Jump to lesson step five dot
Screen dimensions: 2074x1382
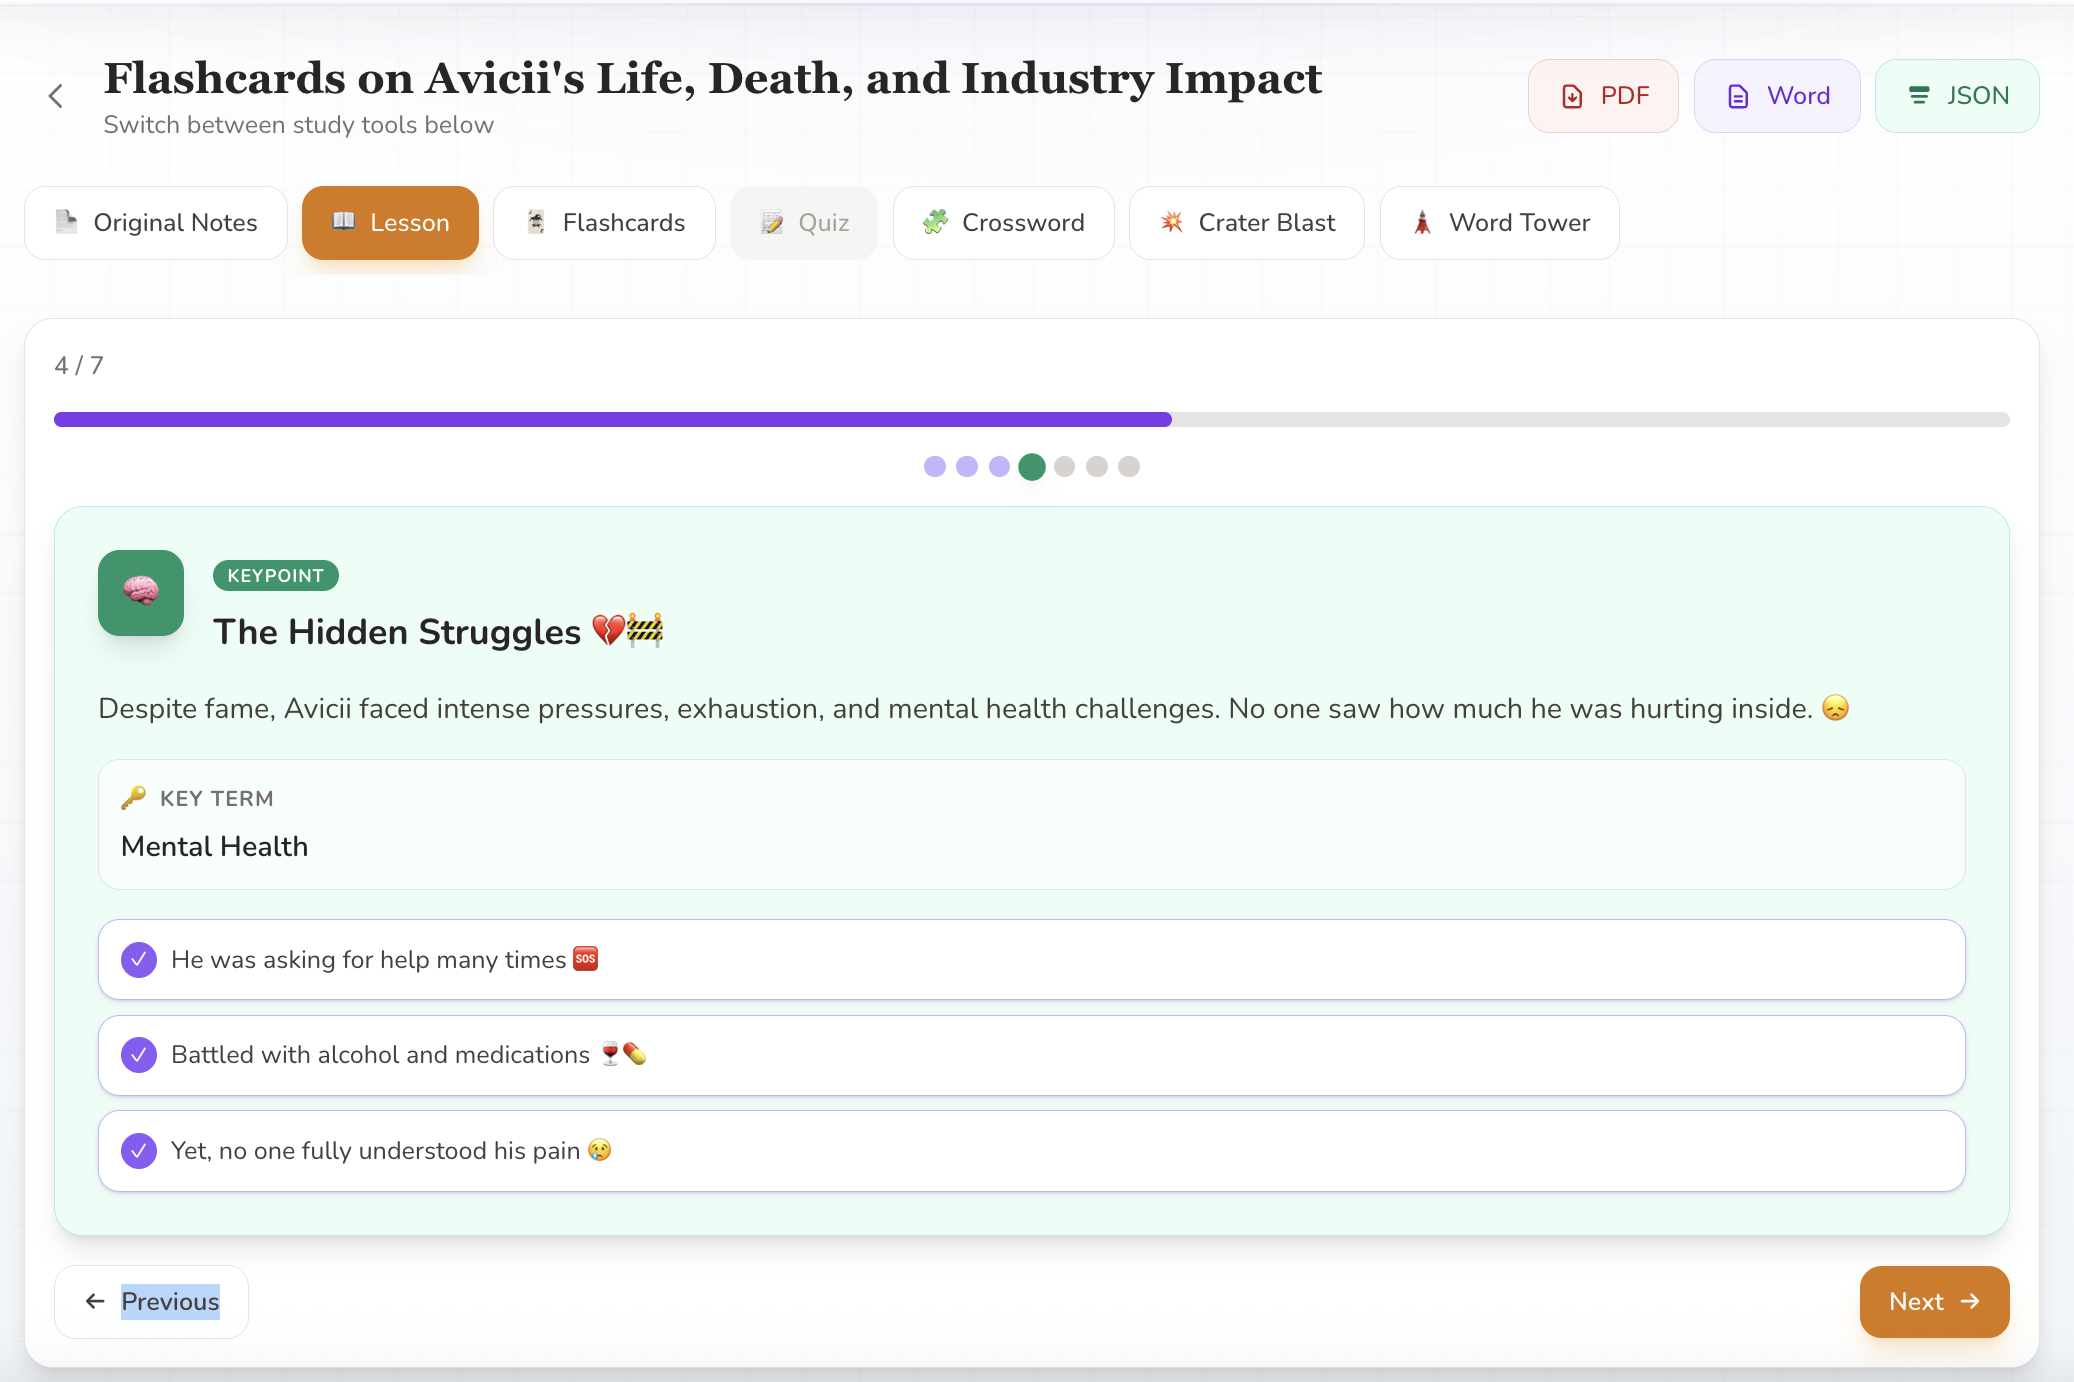click(1064, 467)
